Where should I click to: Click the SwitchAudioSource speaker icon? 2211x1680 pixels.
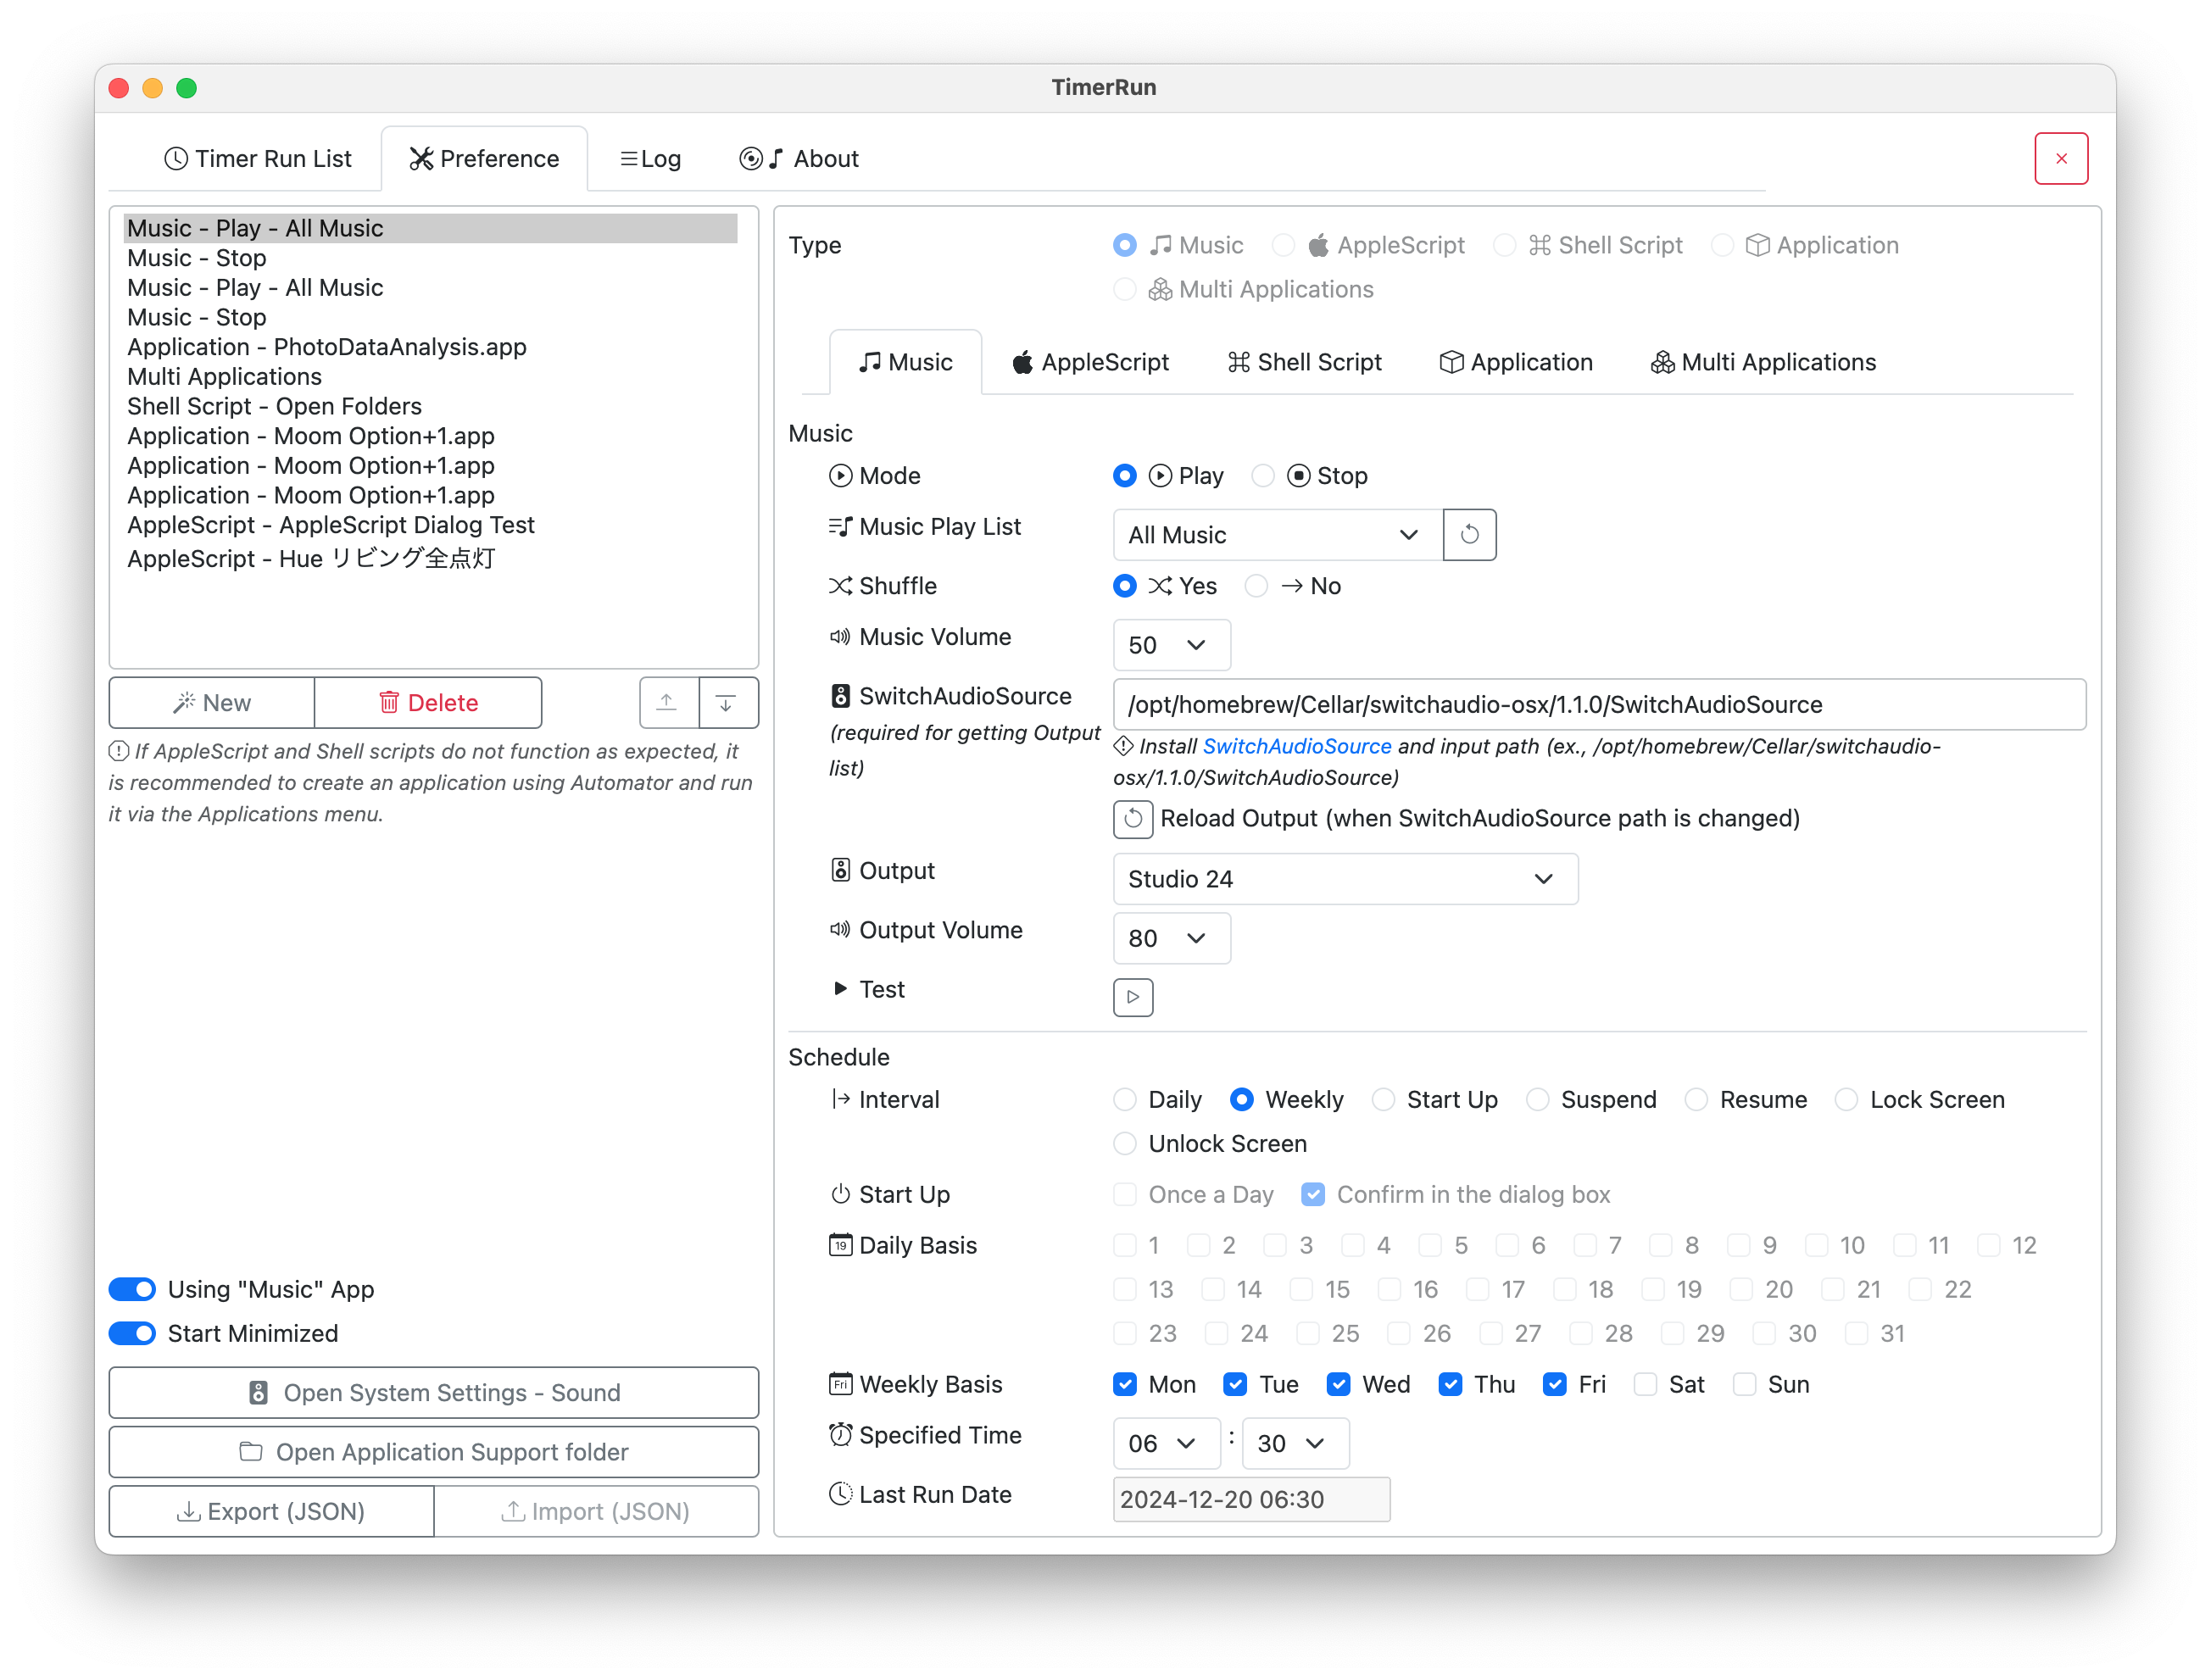[x=840, y=696]
